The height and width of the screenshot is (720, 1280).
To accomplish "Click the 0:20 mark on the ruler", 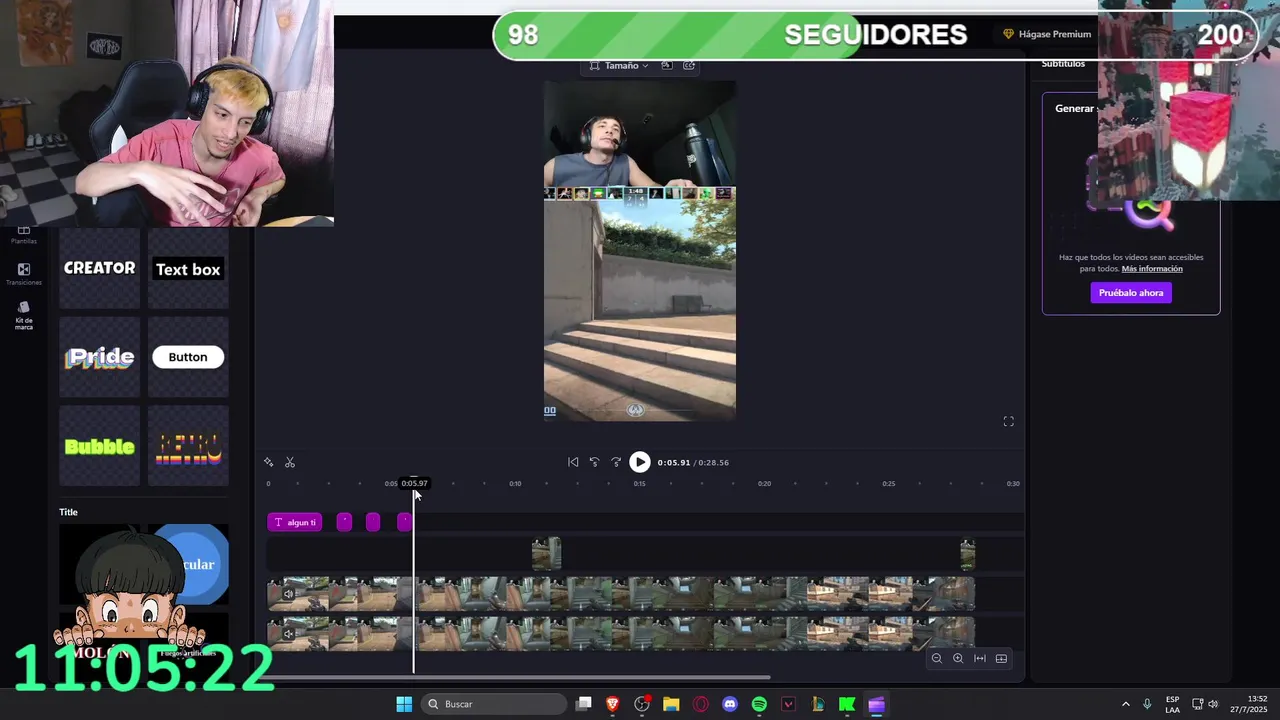I will 764,484.
